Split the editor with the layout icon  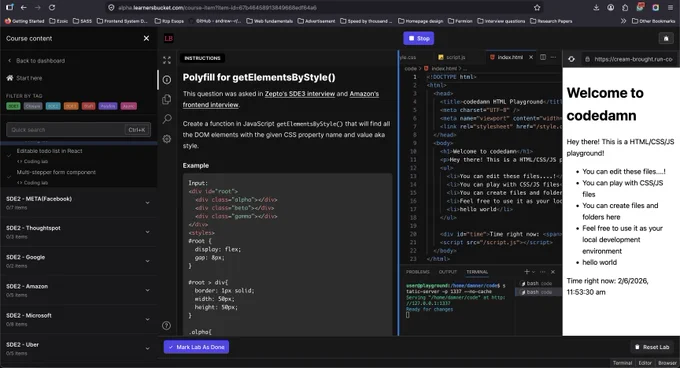(x=543, y=57)
